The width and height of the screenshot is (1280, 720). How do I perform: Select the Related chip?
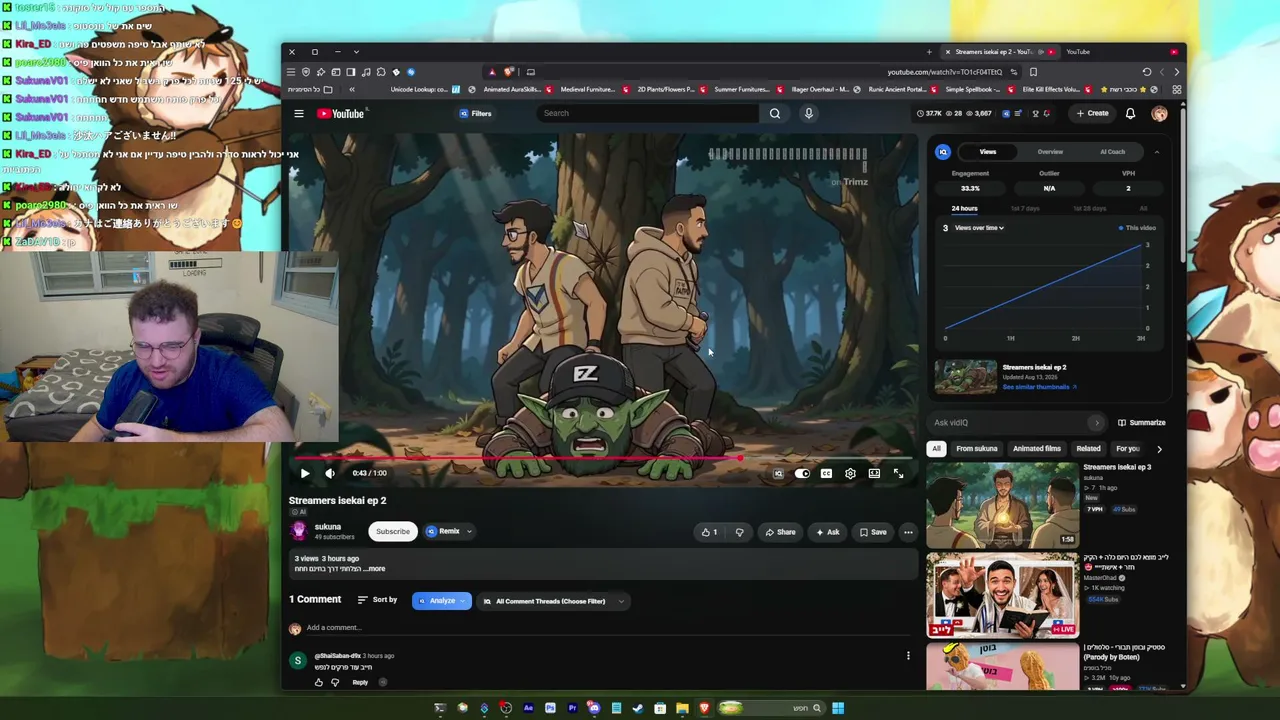point(1088,449)
